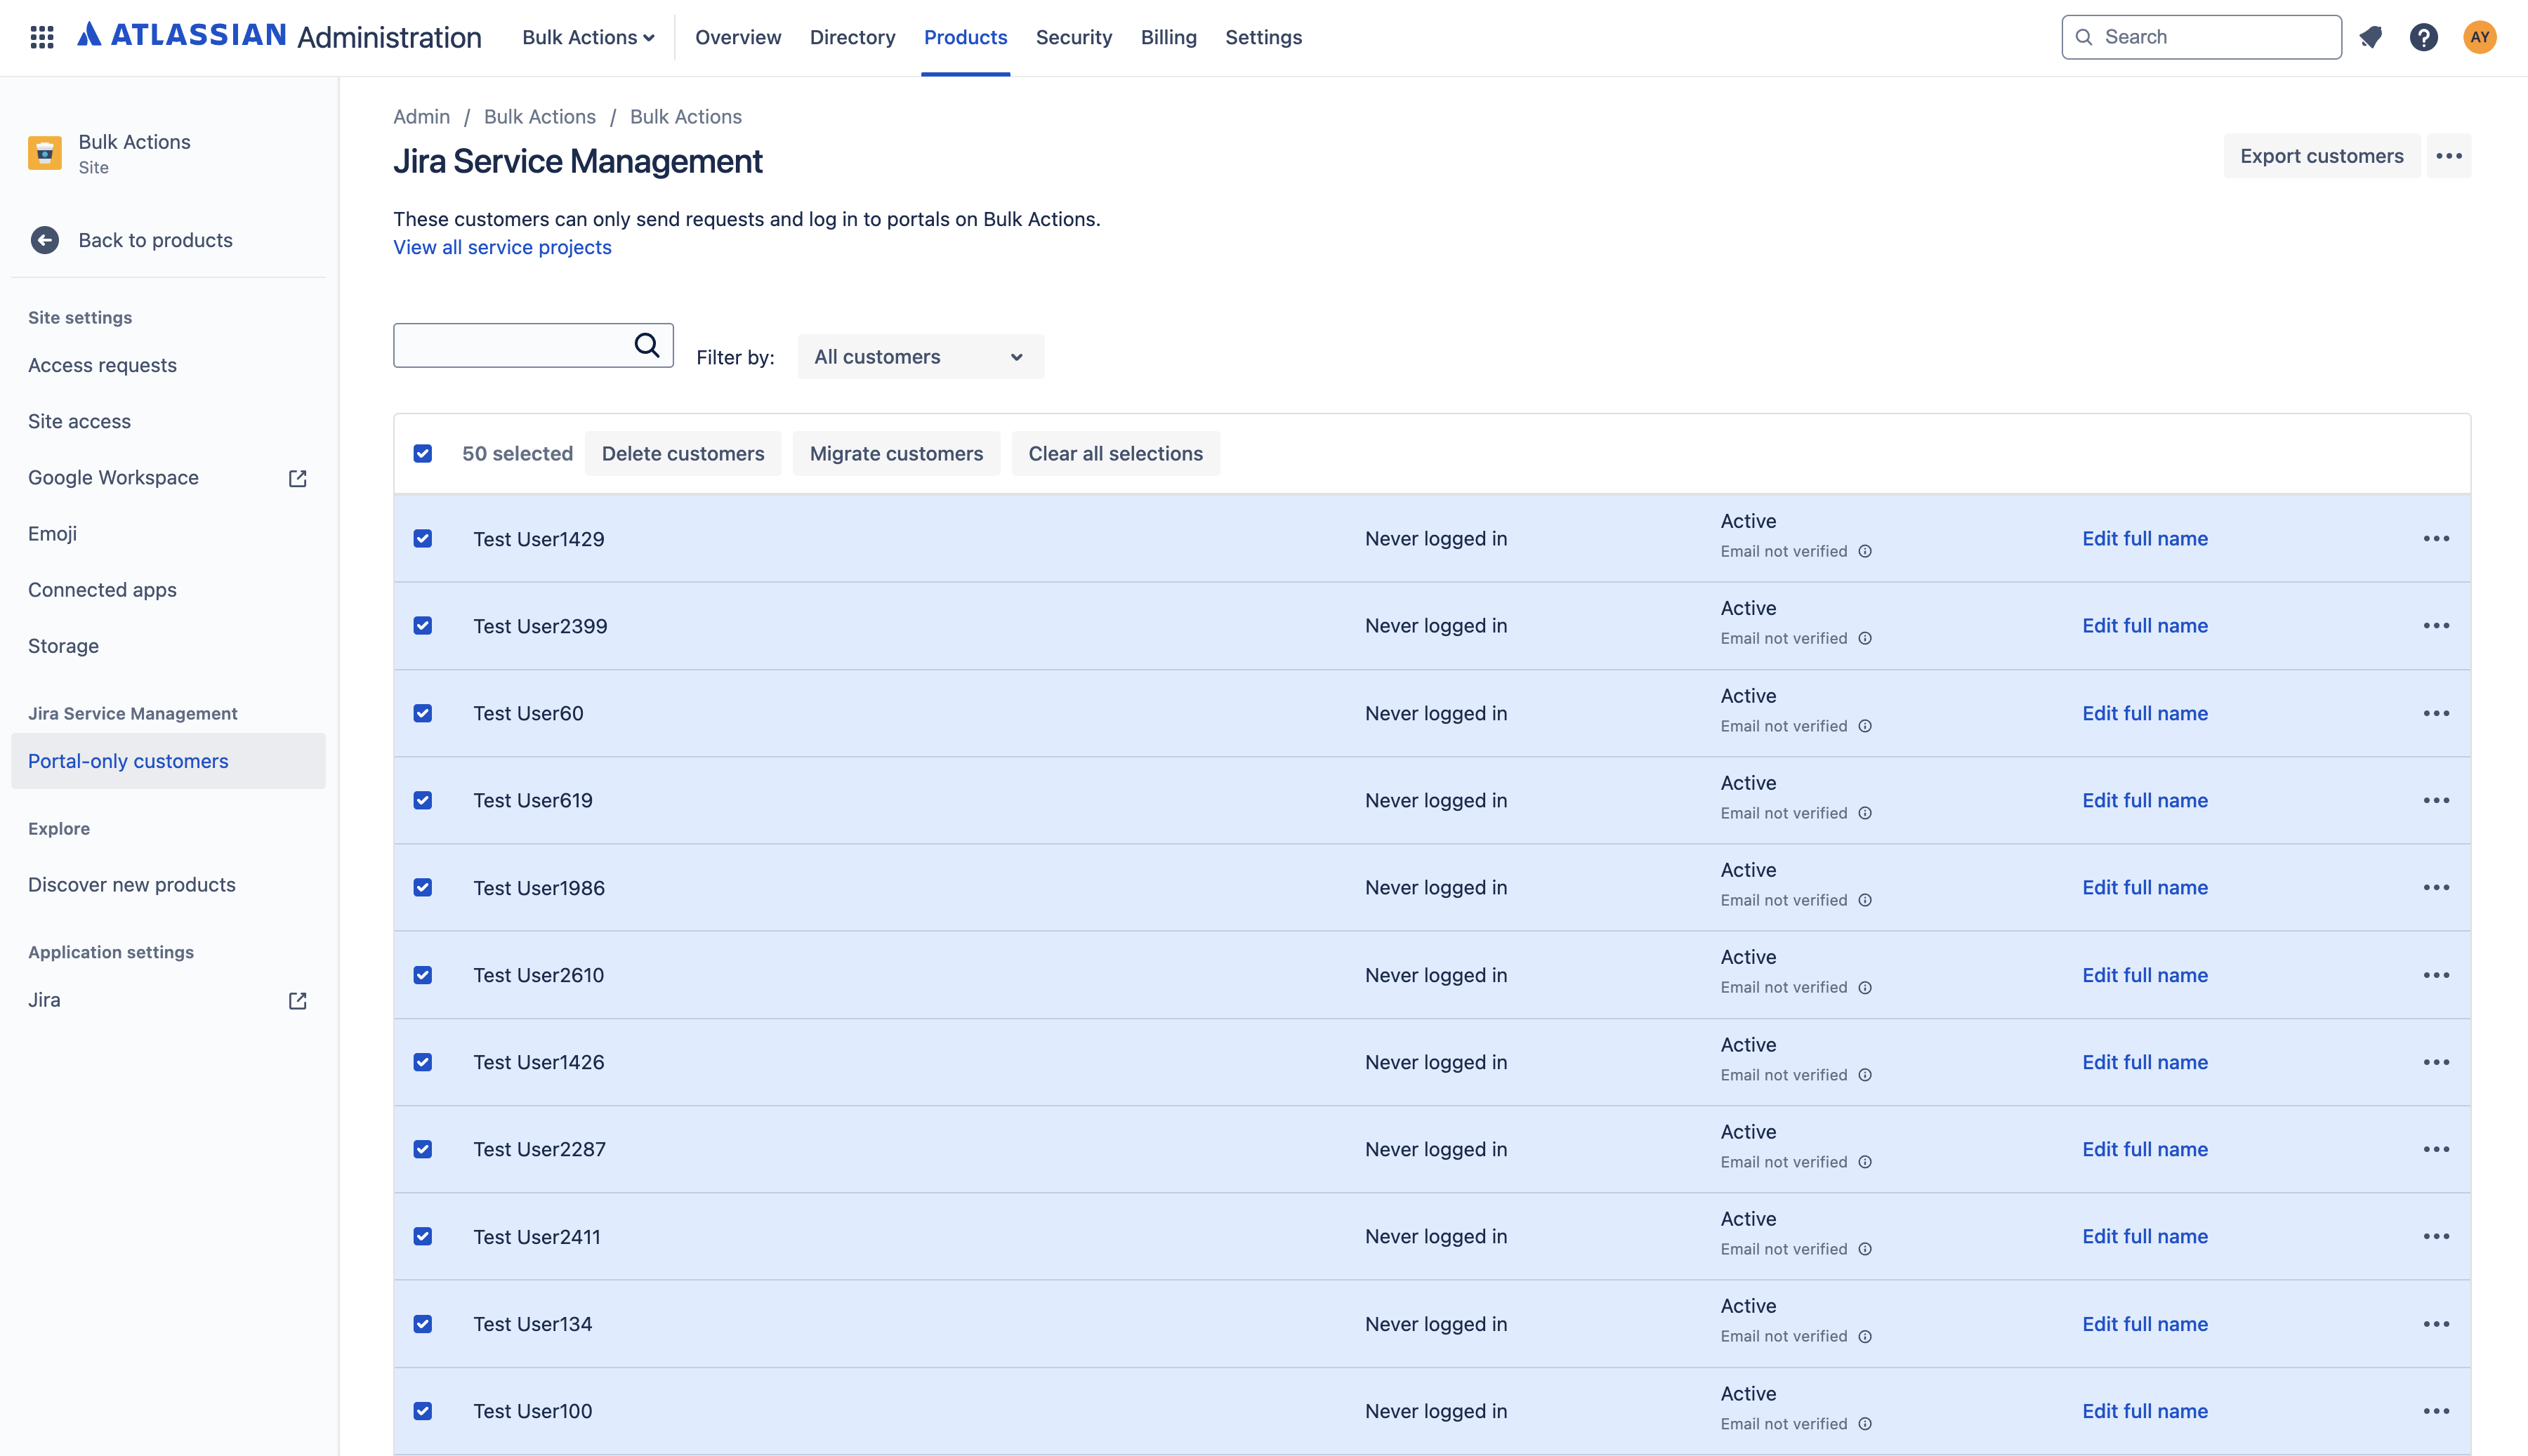Open the ellipsis menu for Test User1429
Screen dimensions: 2528x1456
click(2436, 538)
